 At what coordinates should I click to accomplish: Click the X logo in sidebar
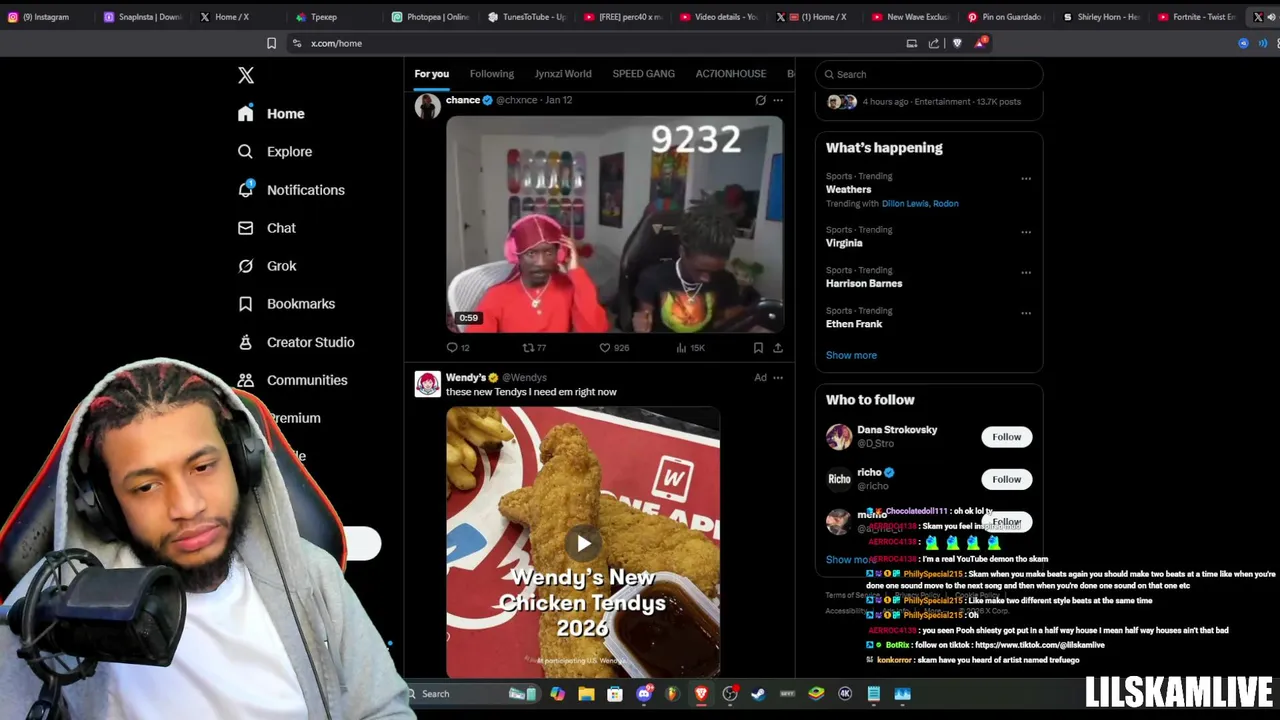246,75
